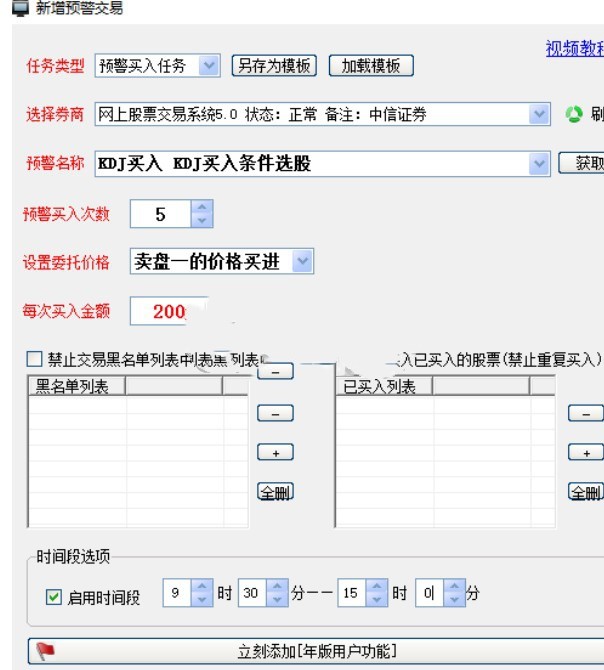
Task: Click the 已买入列表 plus button
Action: coord(586,453)
